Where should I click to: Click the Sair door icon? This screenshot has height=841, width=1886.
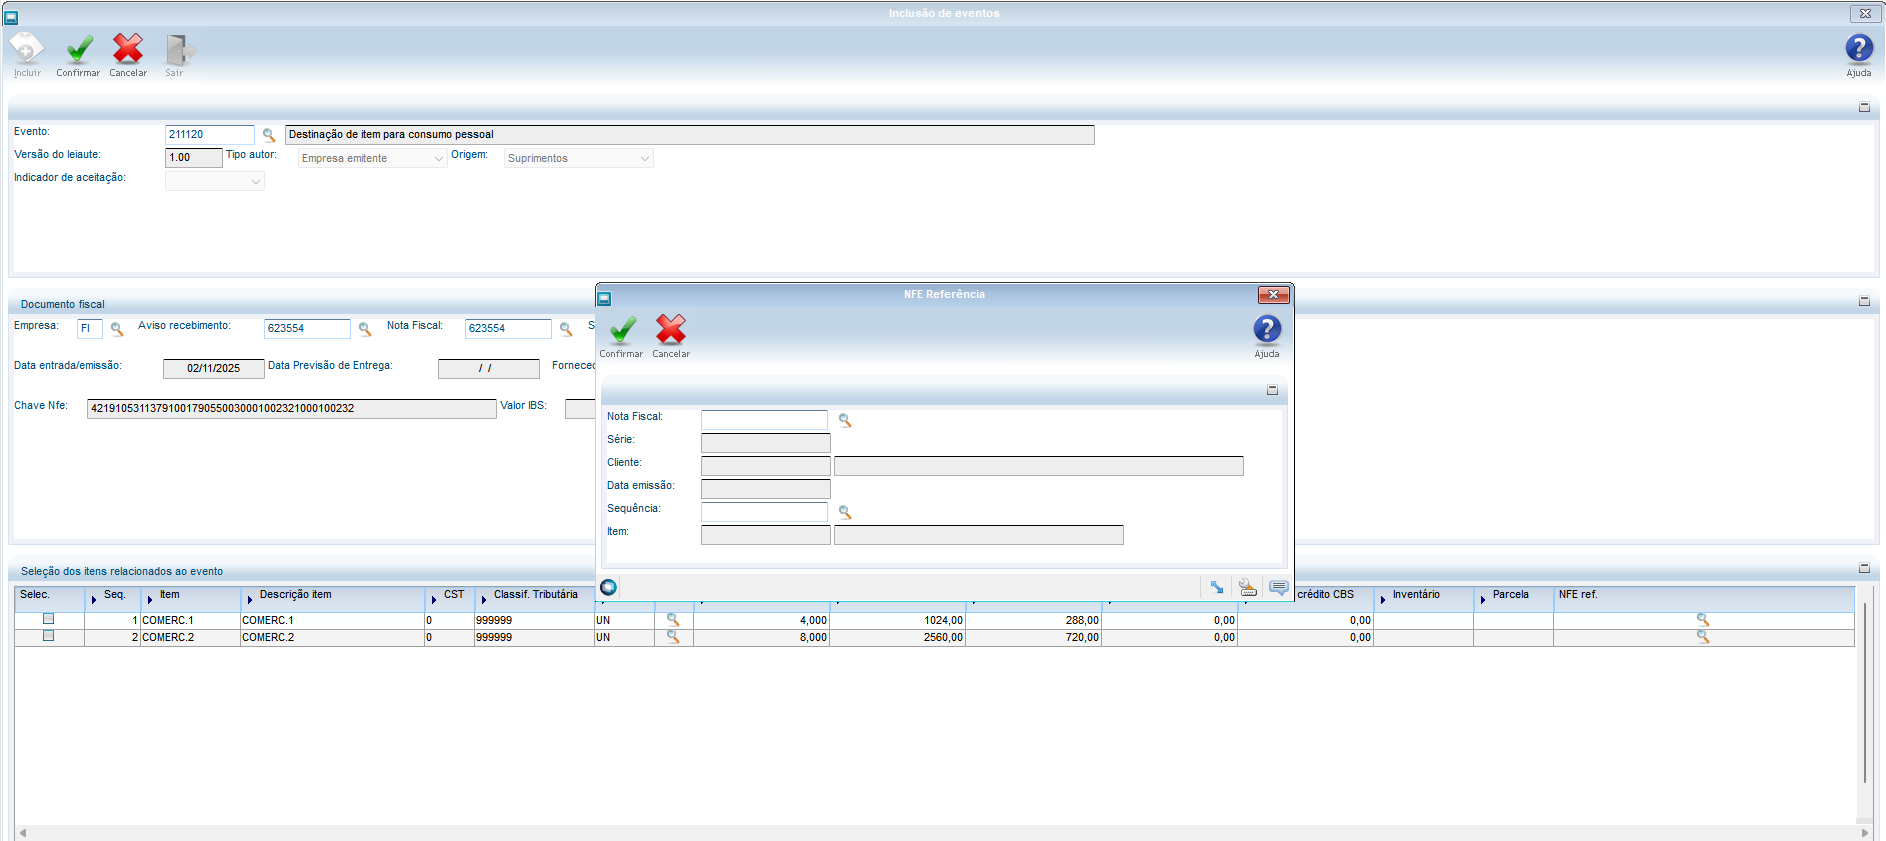tap(177, 55)
